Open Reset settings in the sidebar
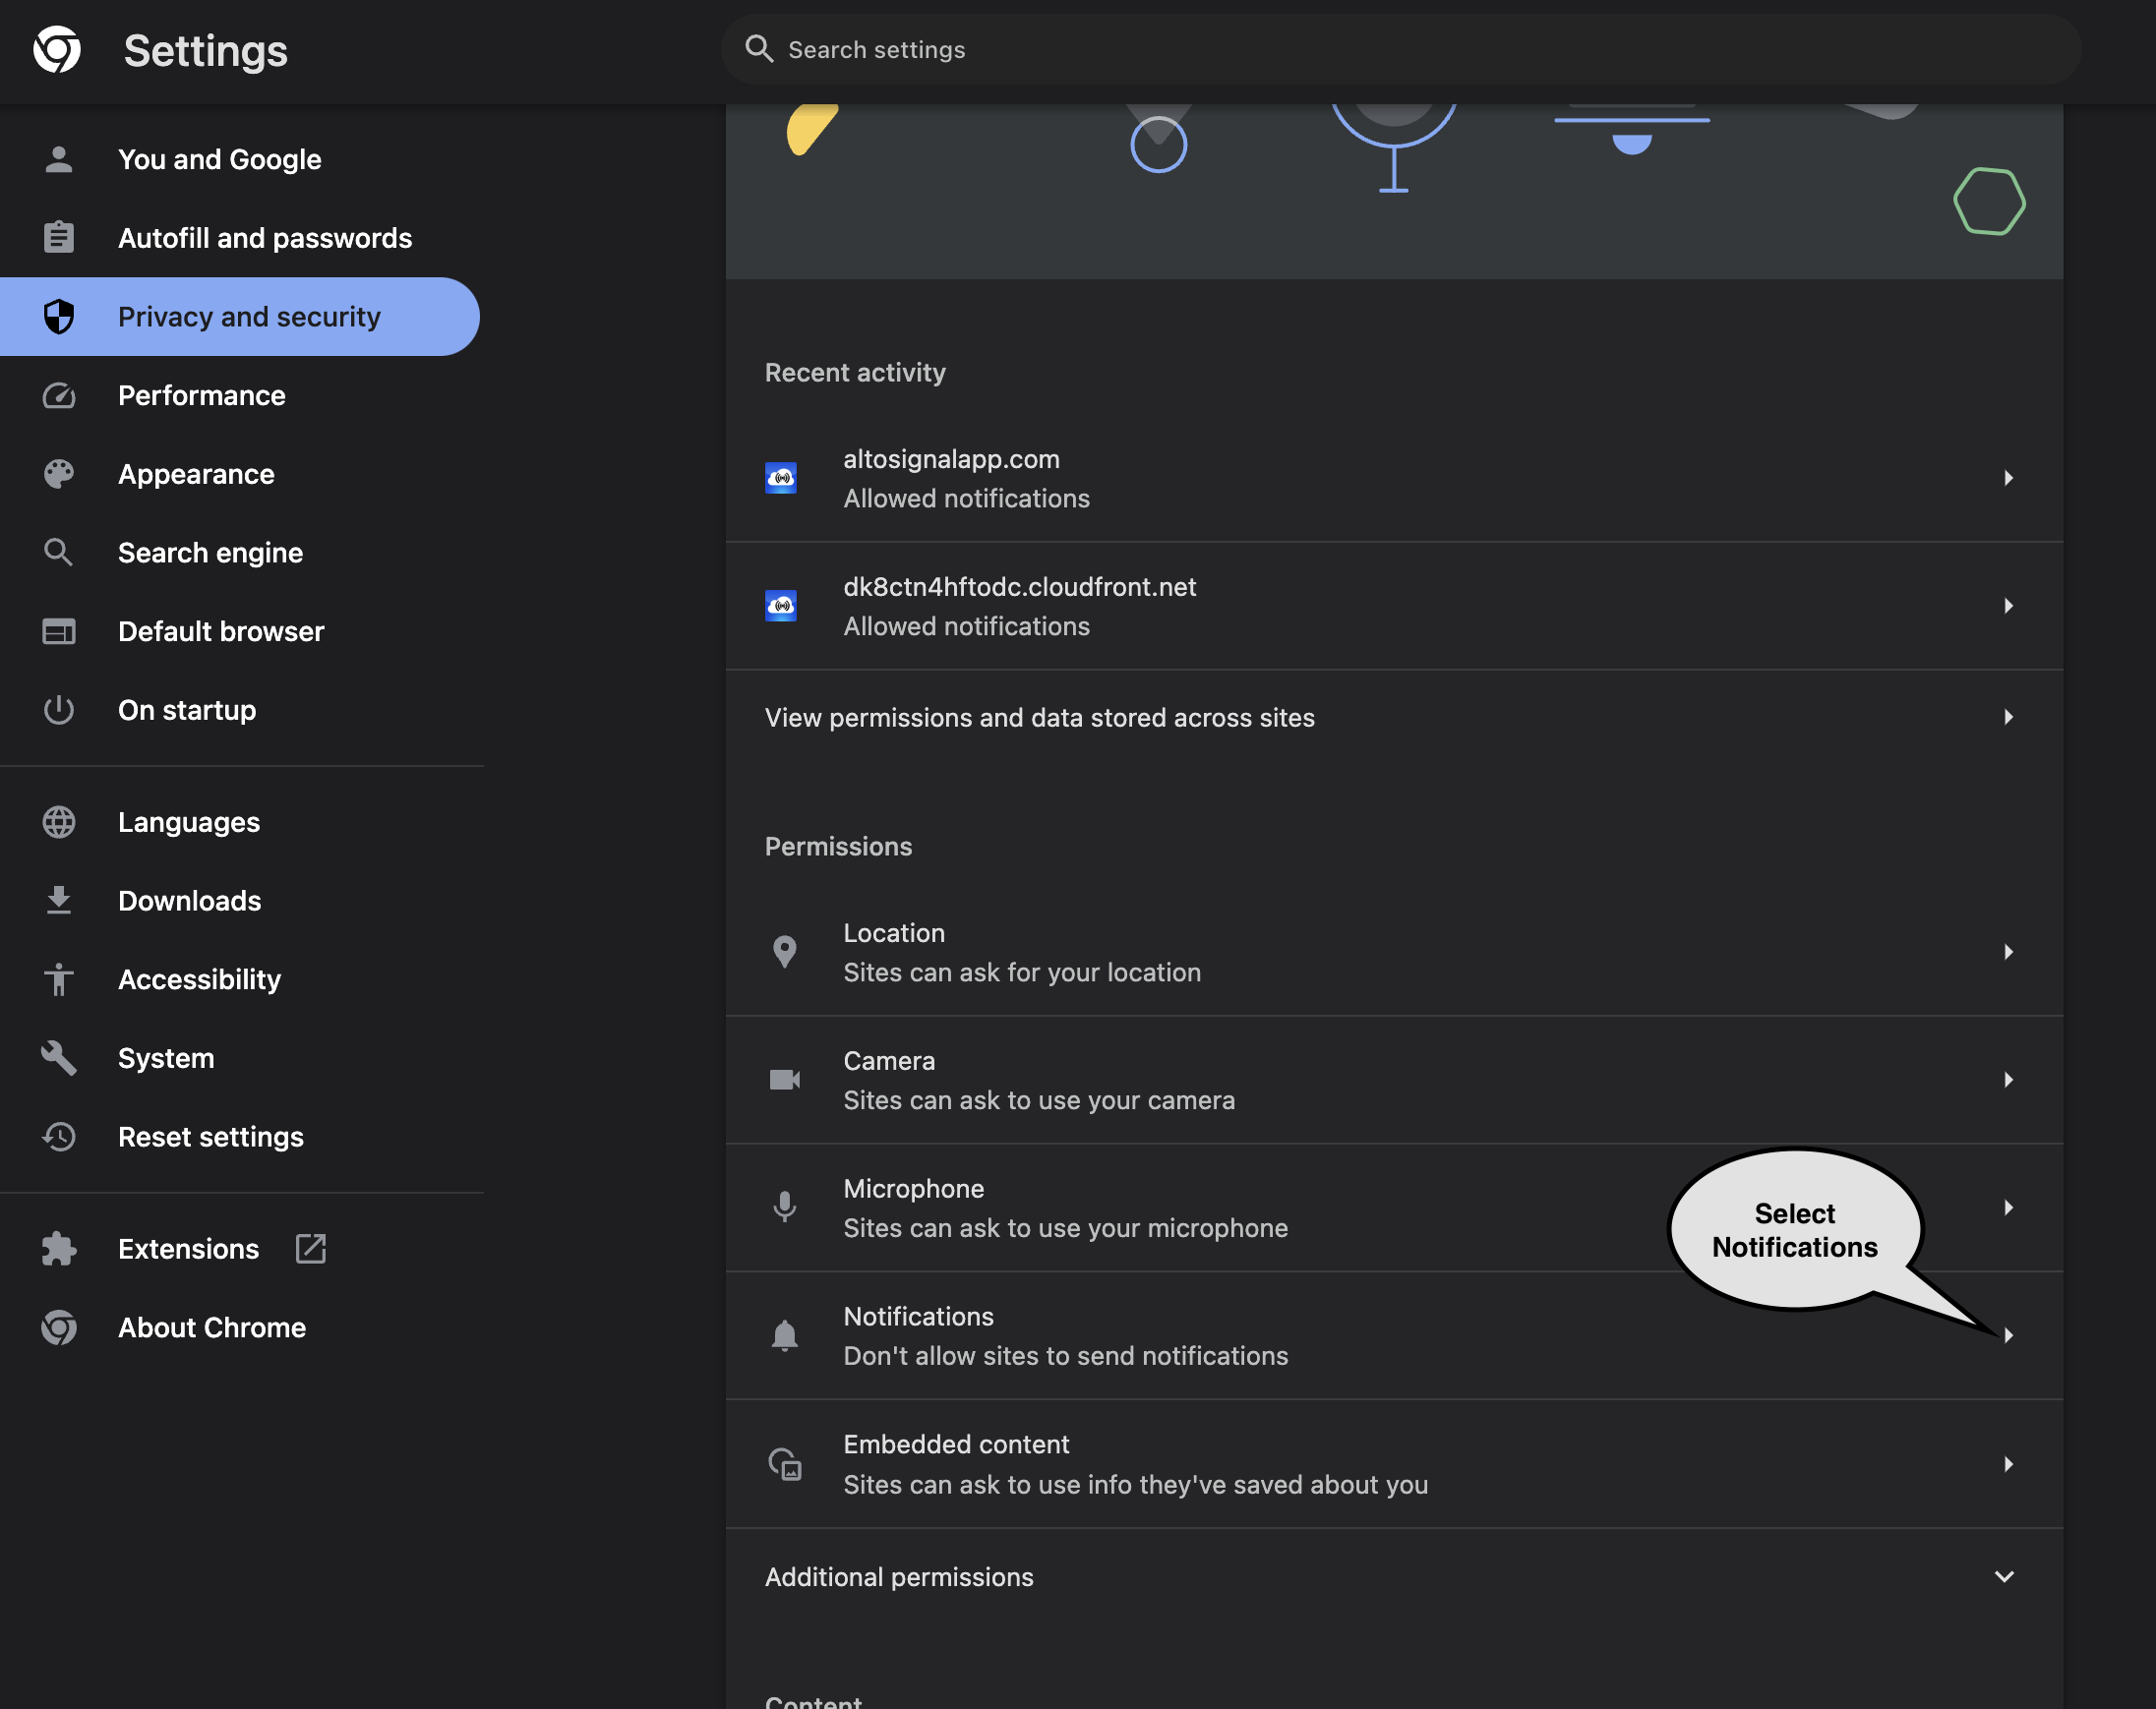 (x=210, y=1137)
